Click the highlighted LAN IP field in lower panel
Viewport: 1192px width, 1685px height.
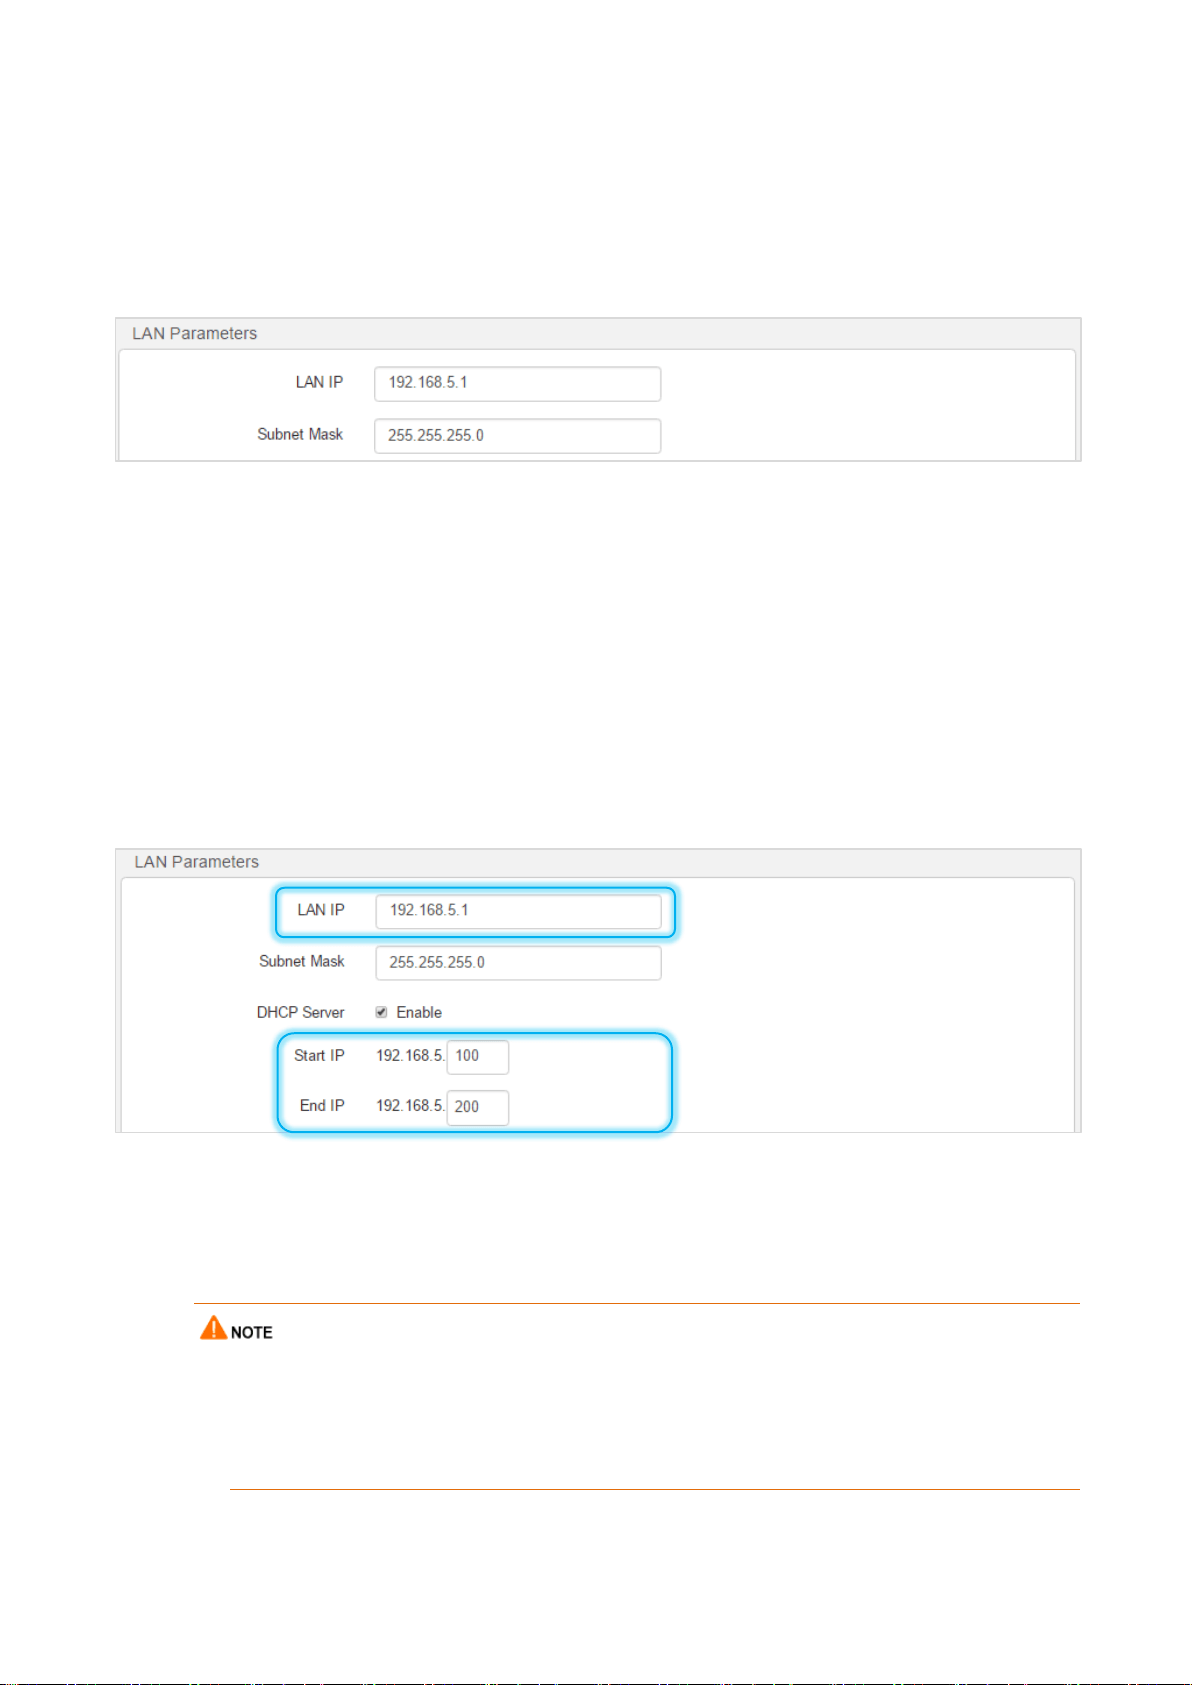518,911
